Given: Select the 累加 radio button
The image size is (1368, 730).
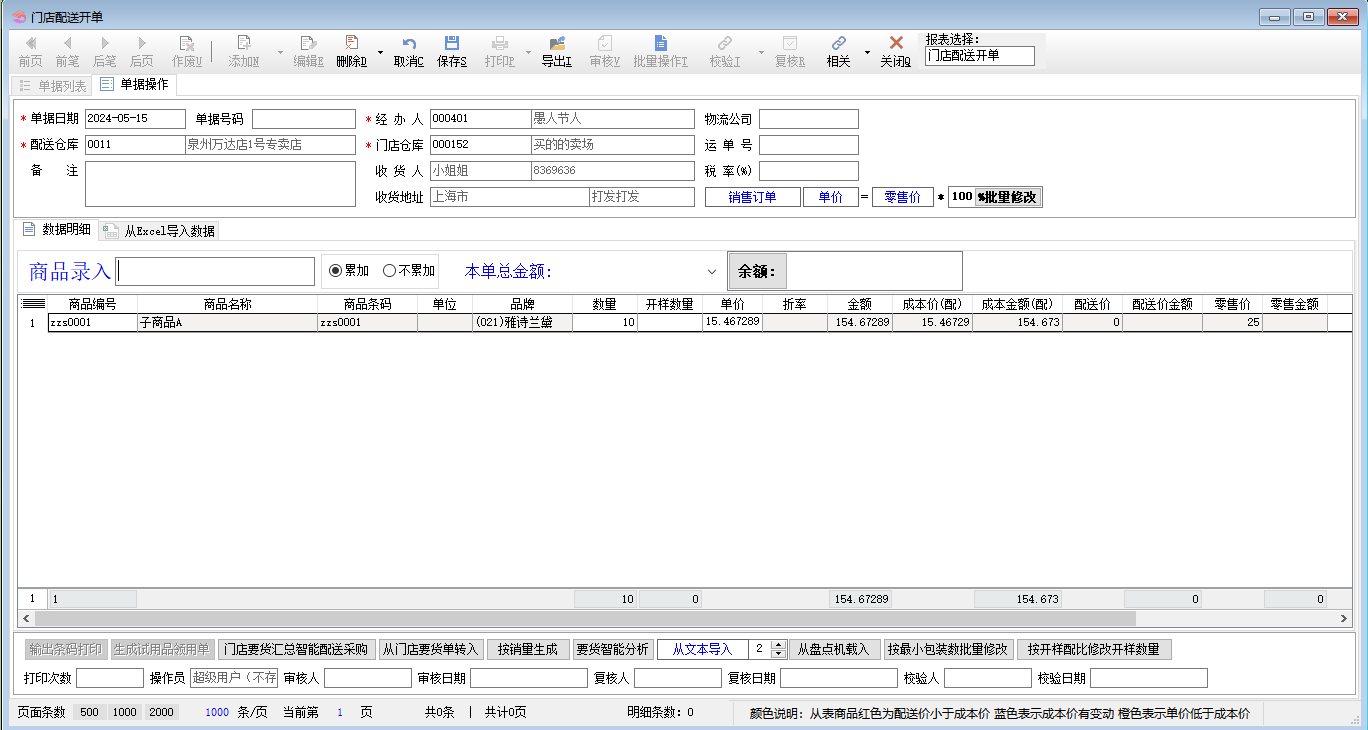Looking at the screenshot, I should [349, 270].
